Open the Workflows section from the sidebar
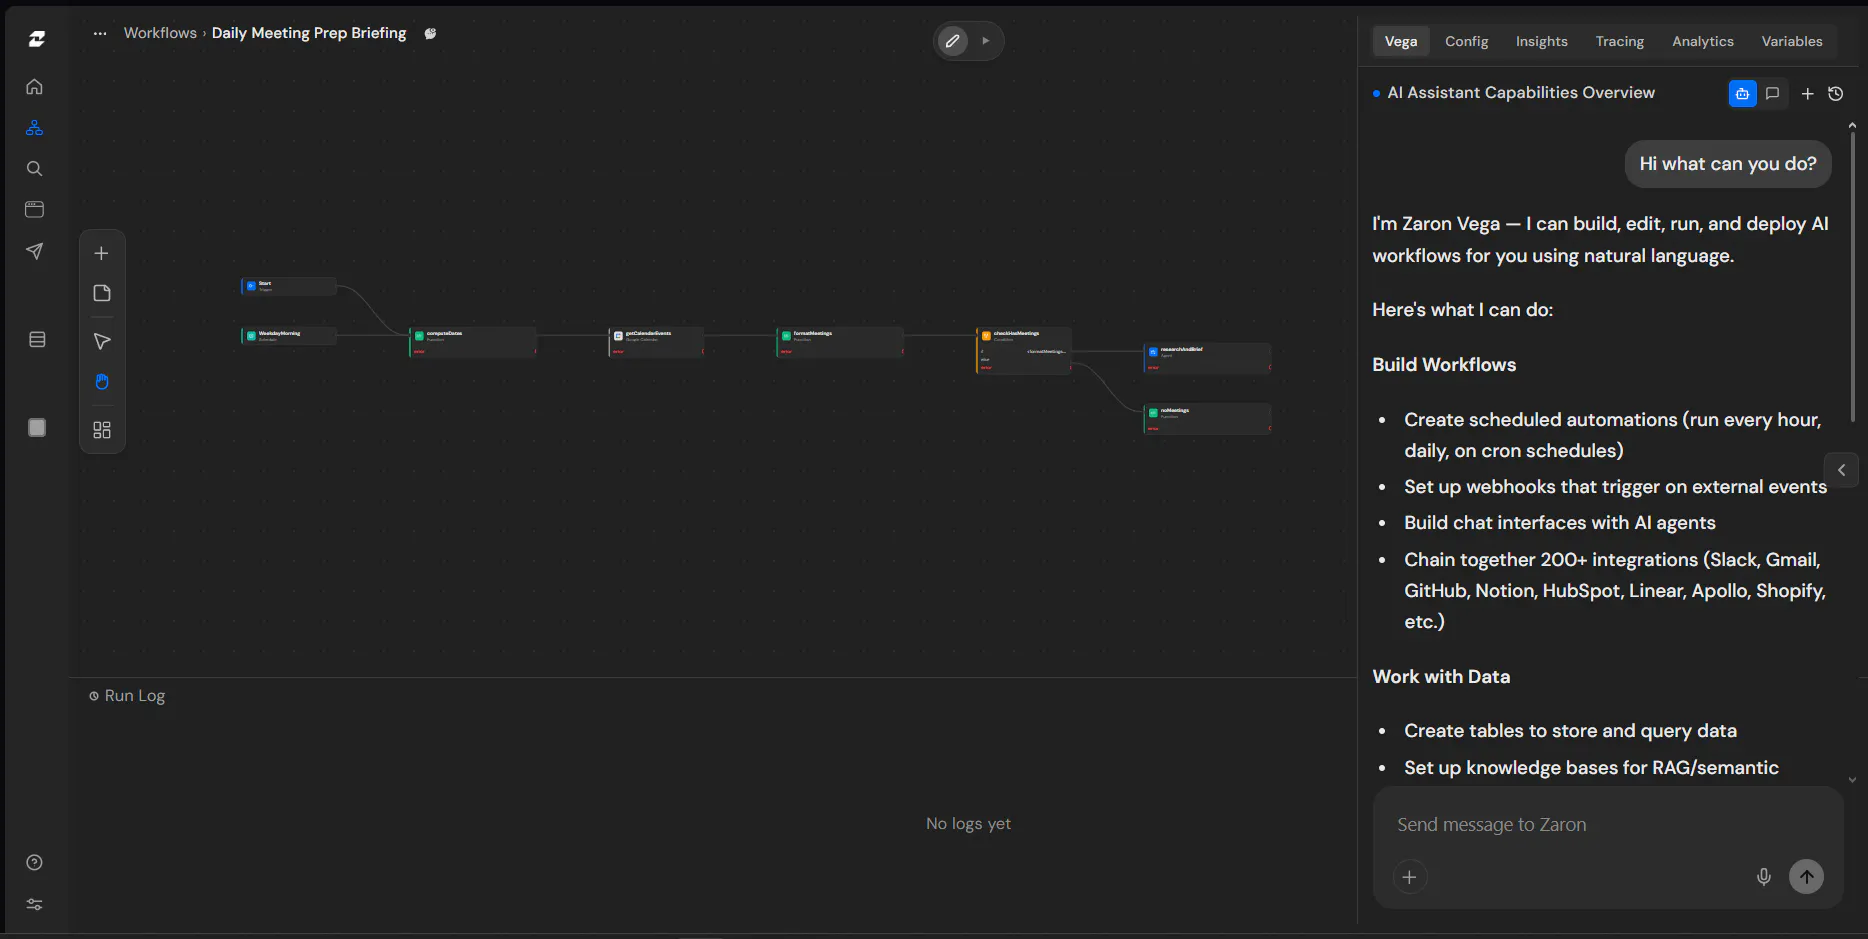Screen dimensions: 1868x939 (34, 128)
